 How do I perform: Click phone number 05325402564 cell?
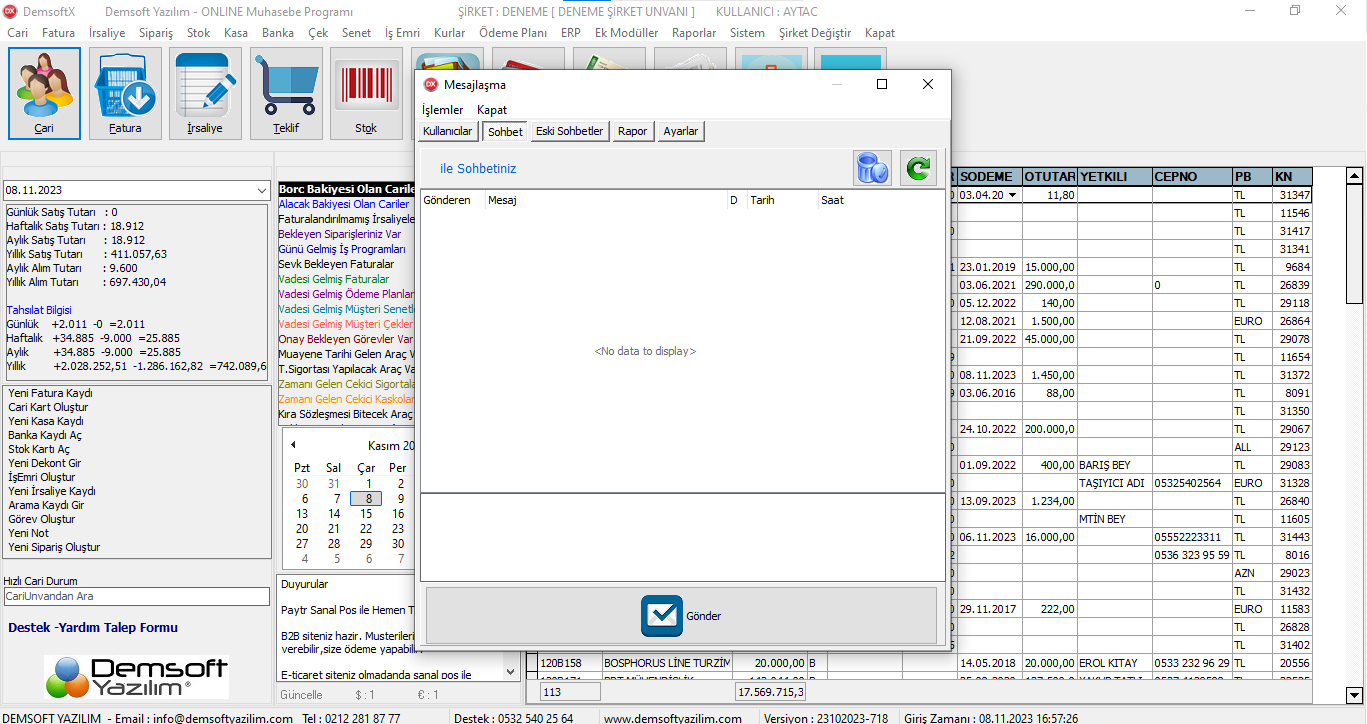[x=1192, y=483]
